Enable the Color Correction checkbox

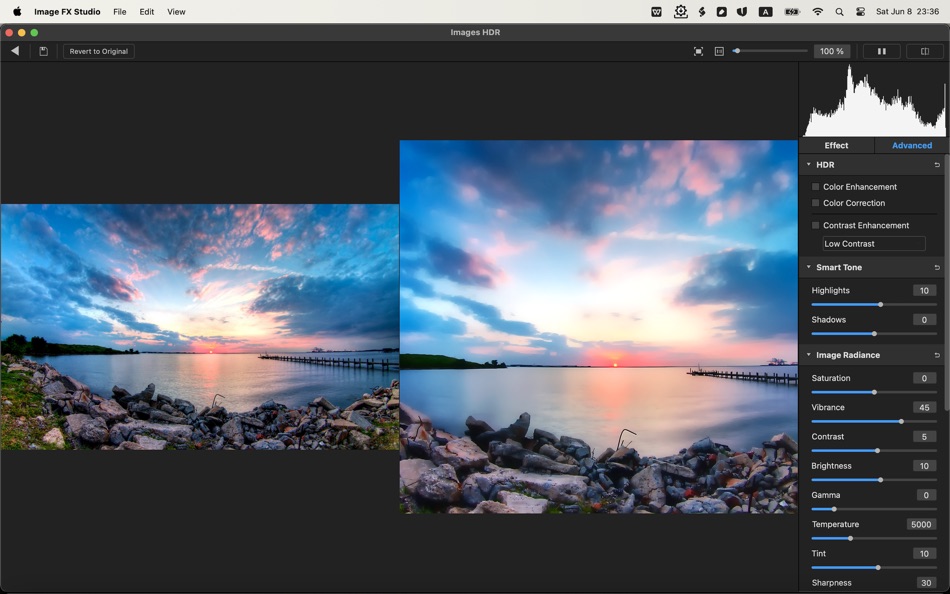click(815, 203)
